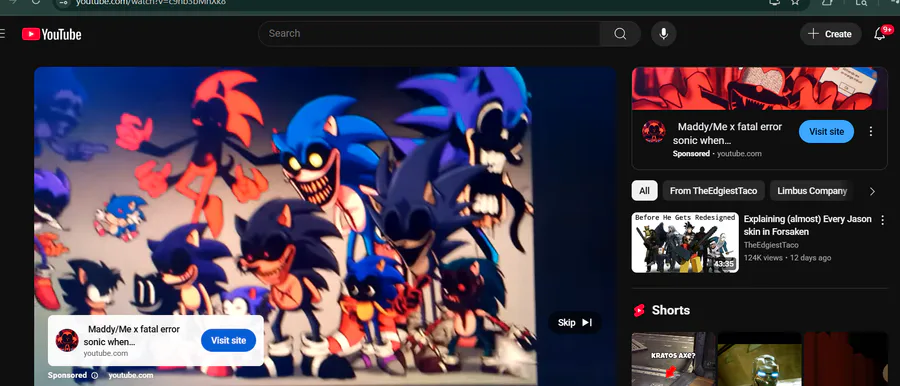Open the hamburger guide menu
Image resolution: width=900 pixels, height=386 pixels.
pos(2,34)
